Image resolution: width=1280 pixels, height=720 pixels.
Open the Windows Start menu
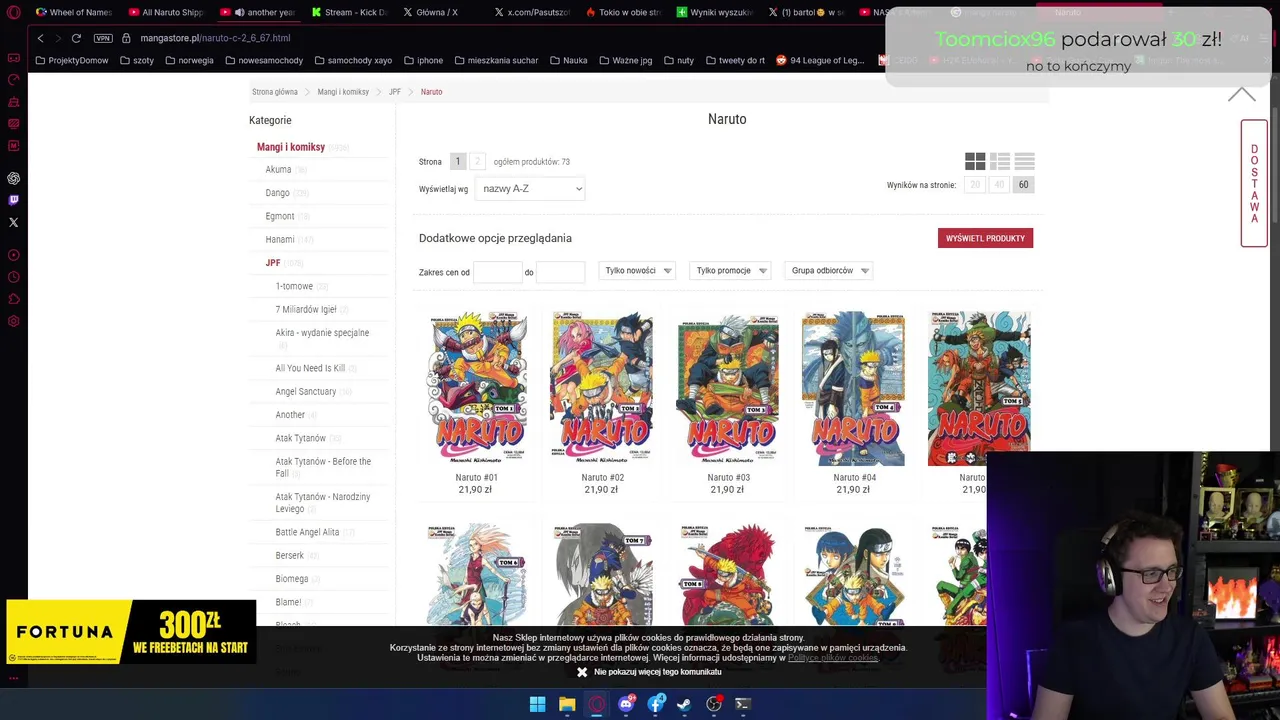point(537,704)
